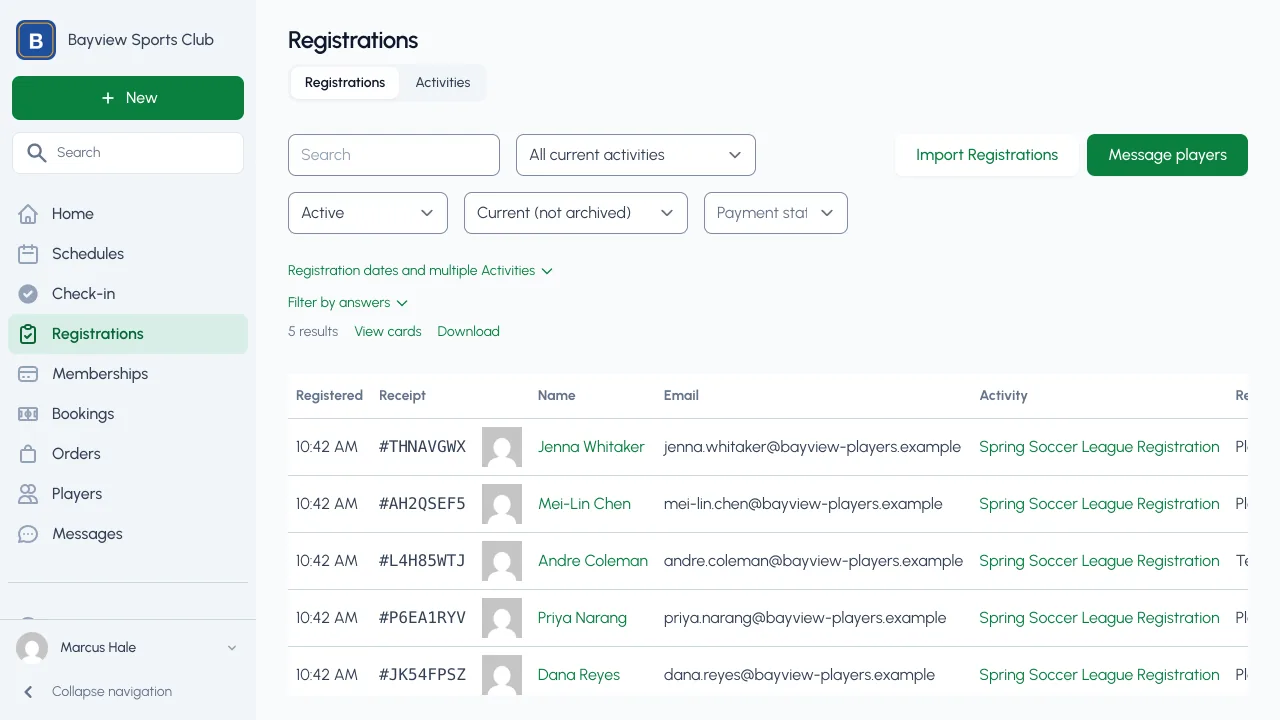
Task: Click Jenna Whitaker's avatar thumbnail
Action: [502, 447]
